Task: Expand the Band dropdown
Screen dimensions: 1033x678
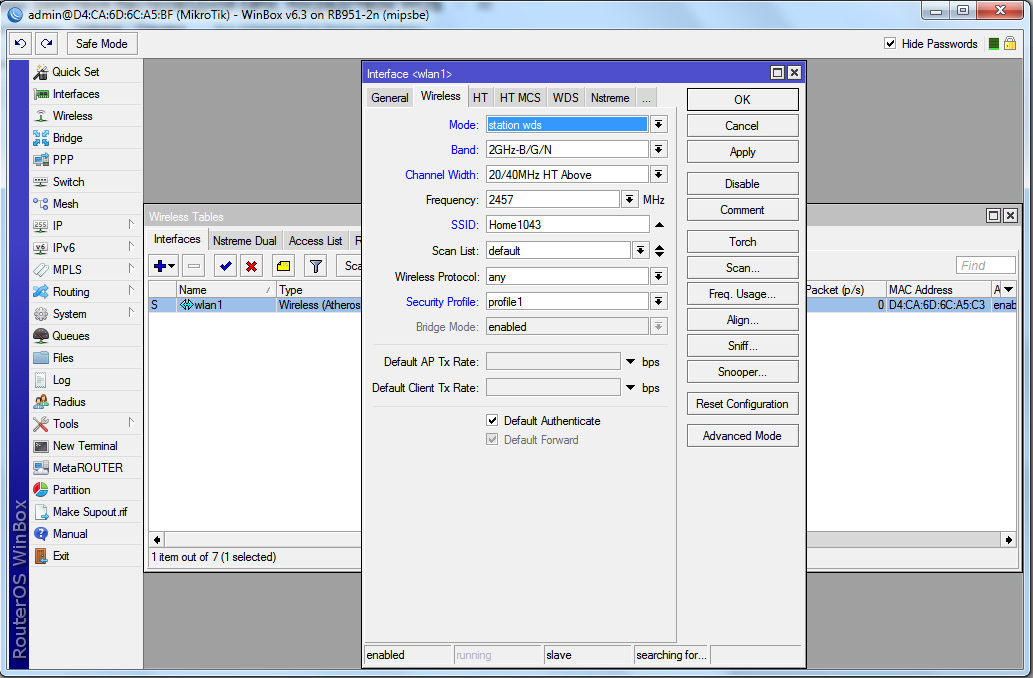Action: click(659, 150)
